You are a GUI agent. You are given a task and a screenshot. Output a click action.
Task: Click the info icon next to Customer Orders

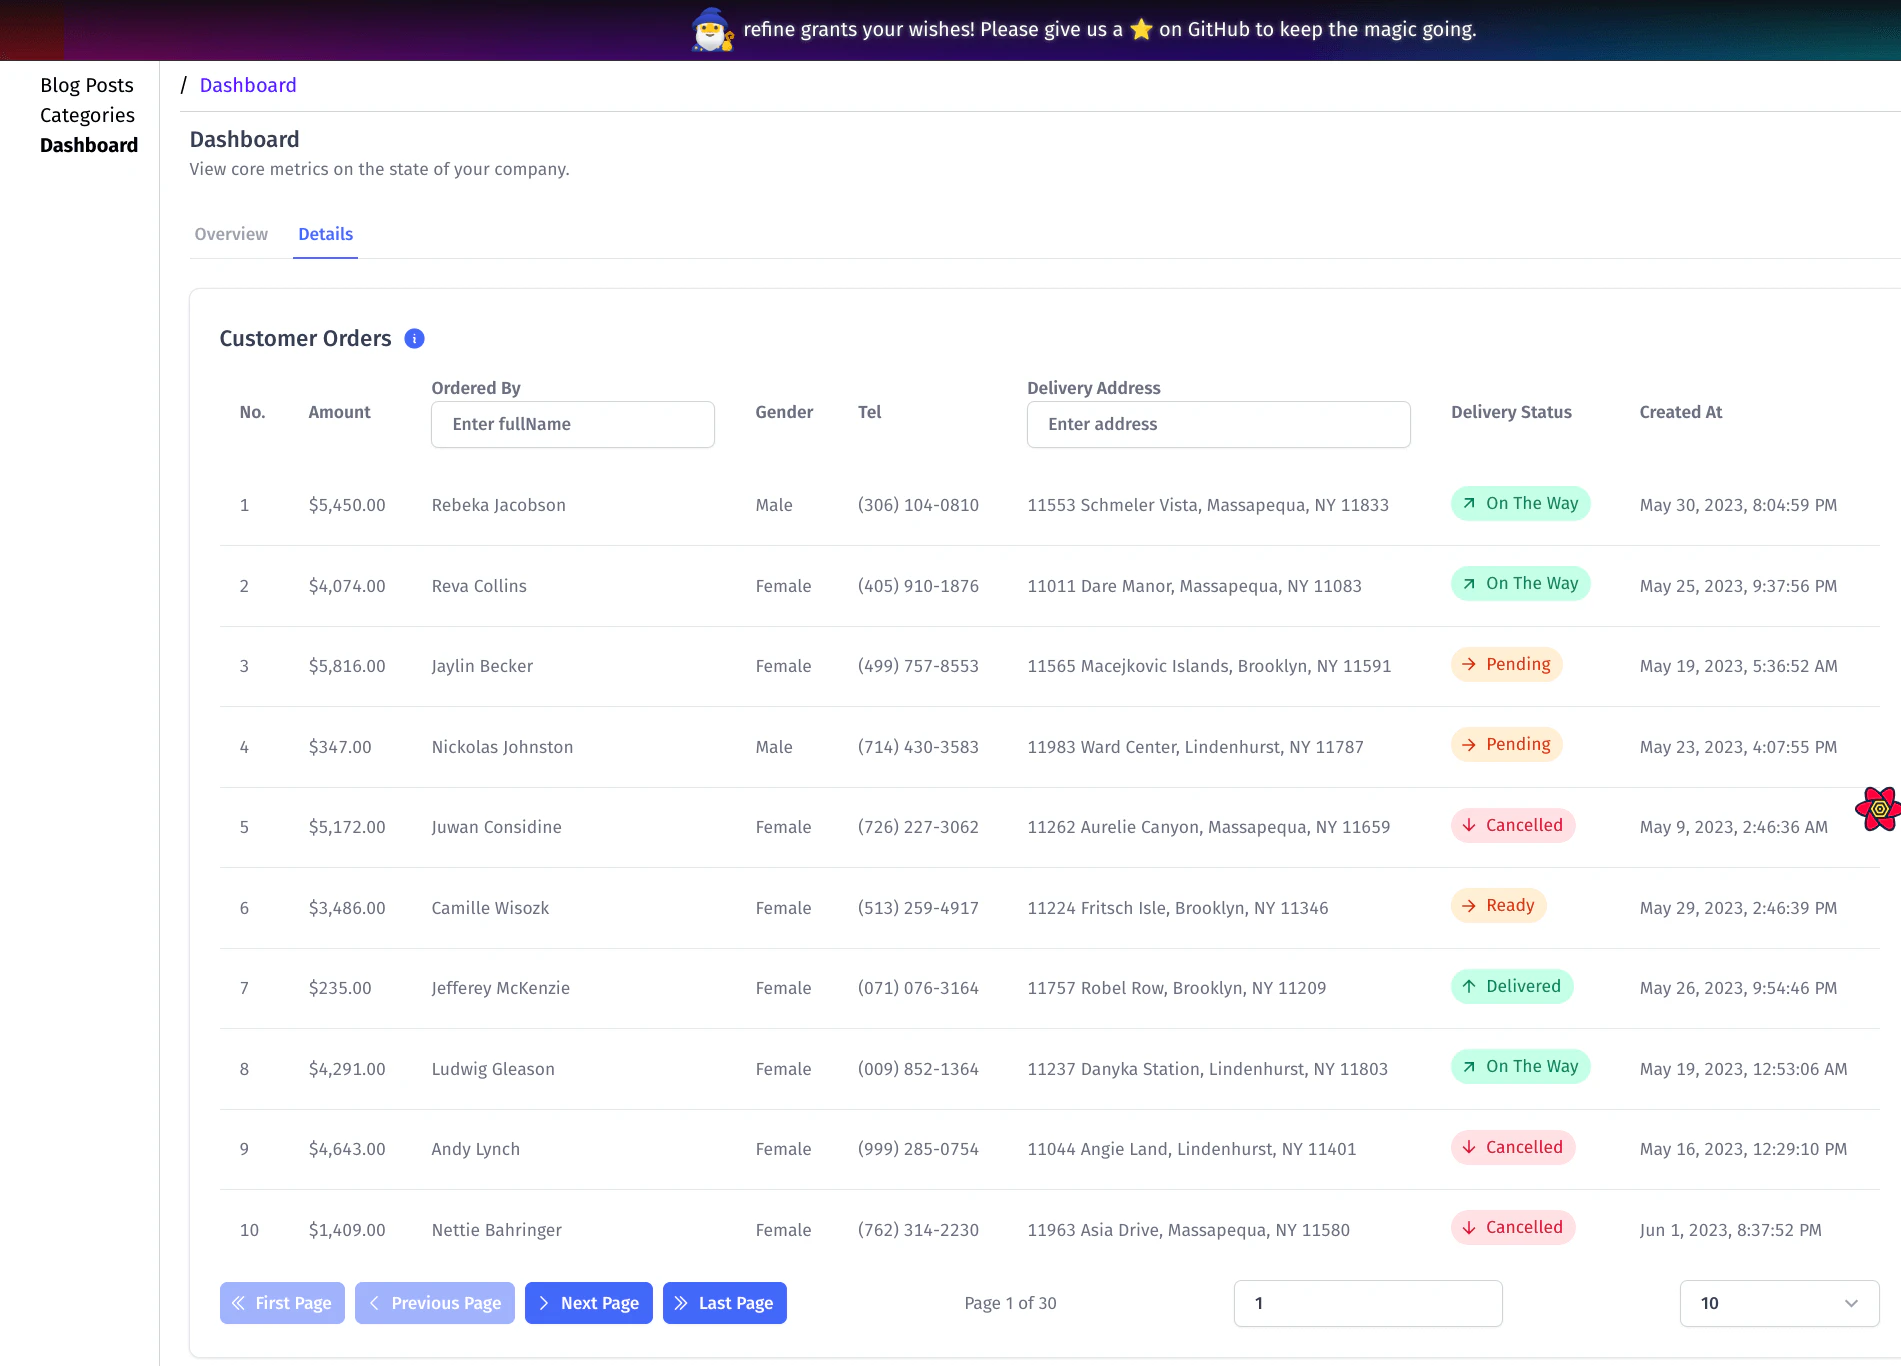(414, 339)
